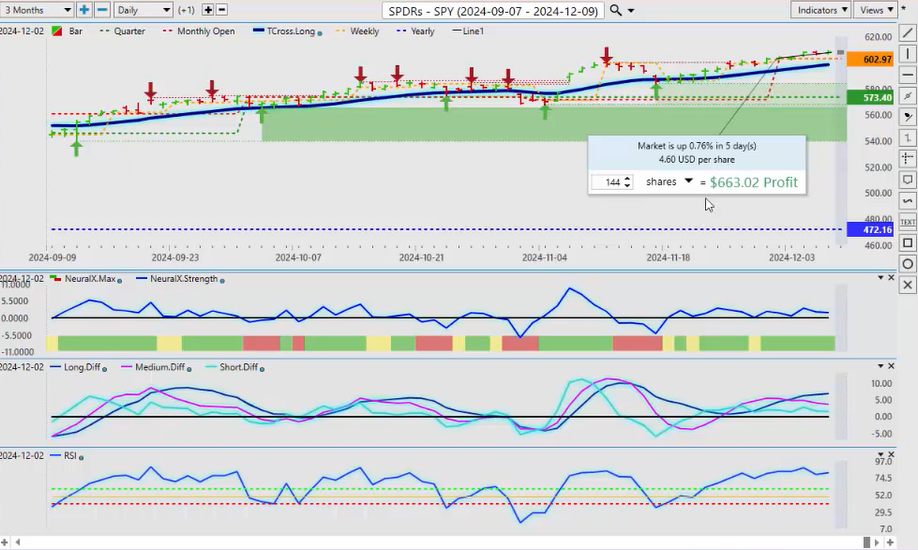Select the vertical line drawing tool
Image resolution: width=918 pixels, height=550 pixels.
[907, 54]
